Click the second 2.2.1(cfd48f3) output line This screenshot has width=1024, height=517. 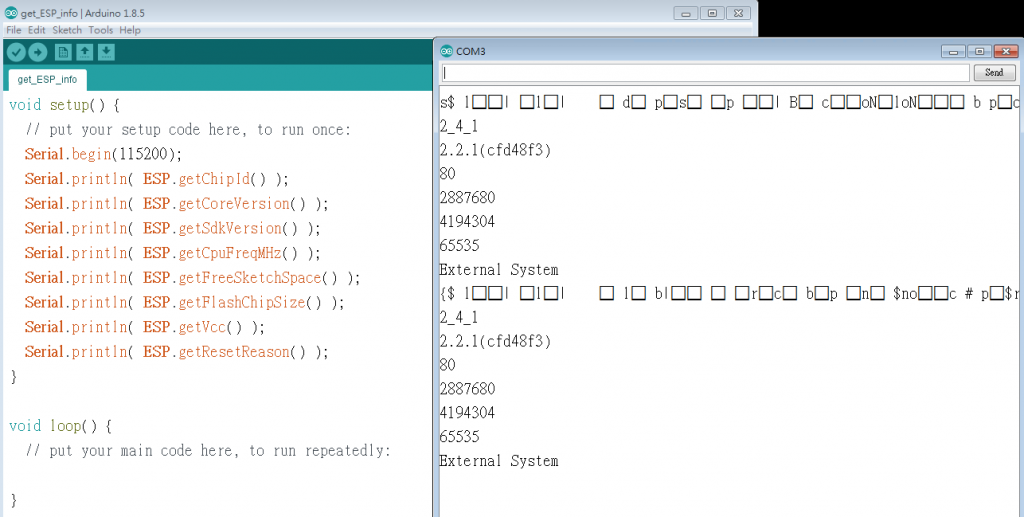[495, 341]
